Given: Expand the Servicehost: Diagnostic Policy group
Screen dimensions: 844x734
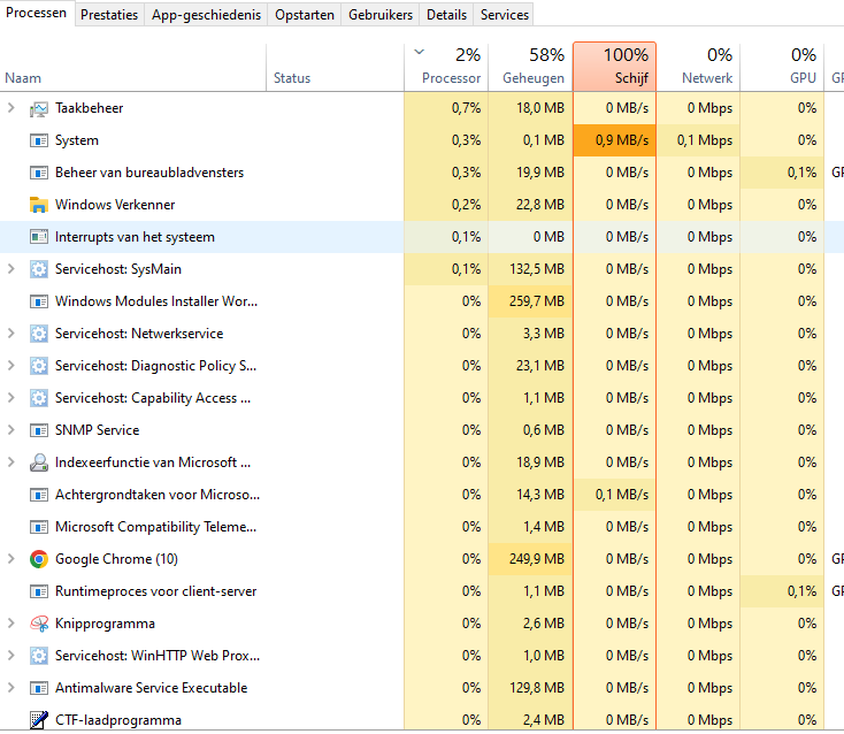Looking at the screenshot, I should pyautogui.click(x=11, y=366).
